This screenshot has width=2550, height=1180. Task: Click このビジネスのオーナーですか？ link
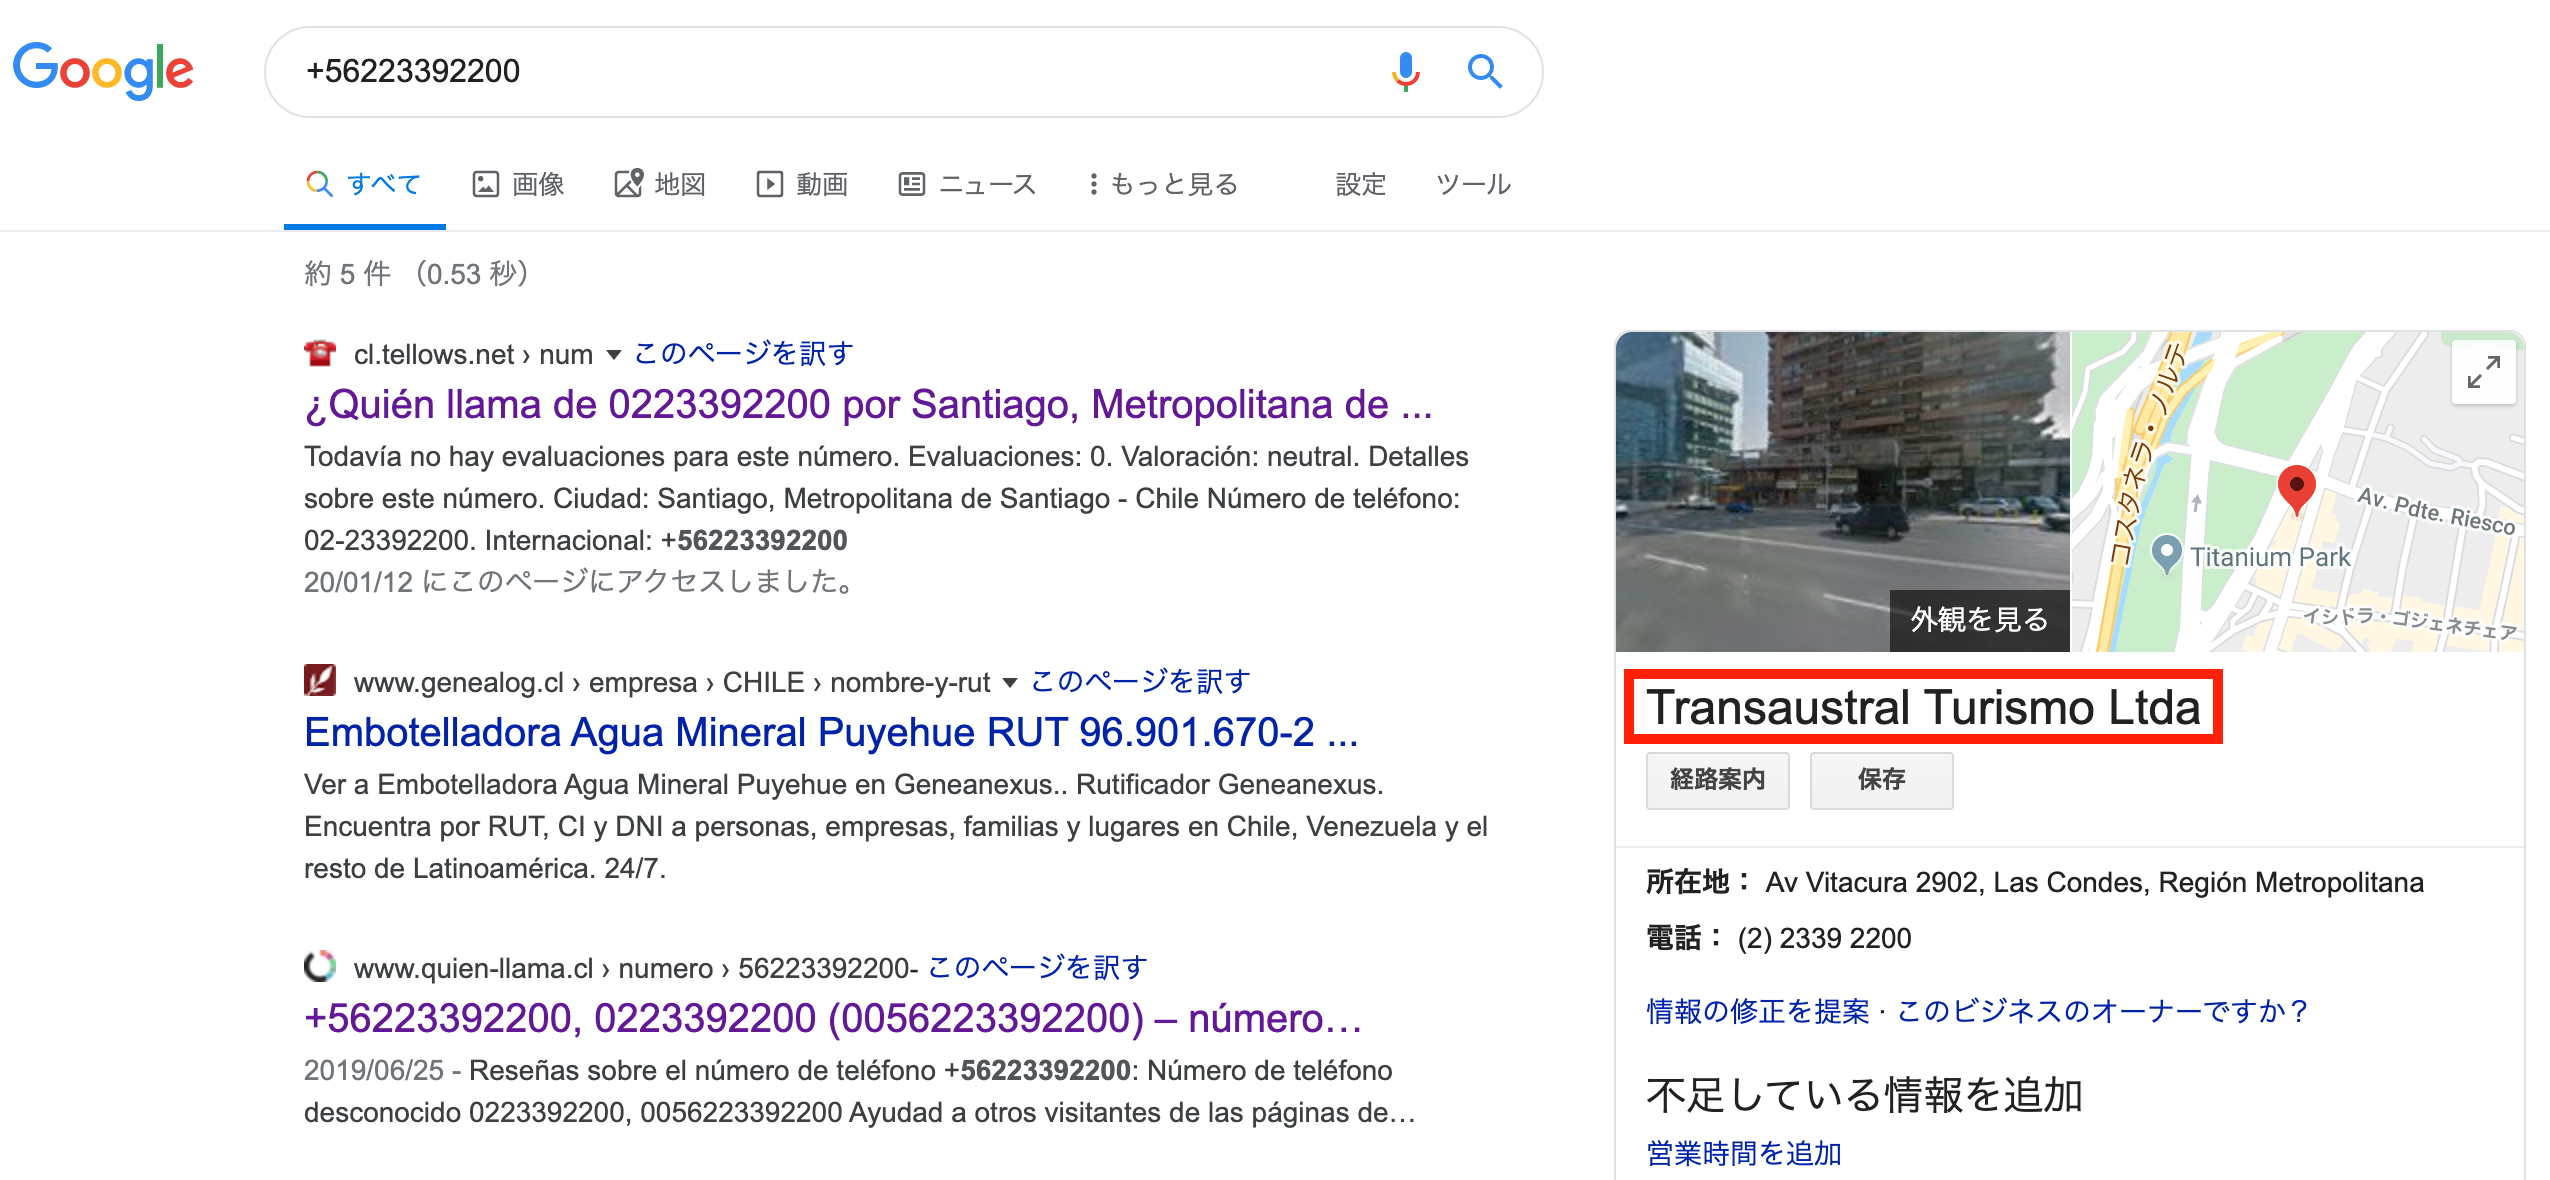click(2103, 1011)
